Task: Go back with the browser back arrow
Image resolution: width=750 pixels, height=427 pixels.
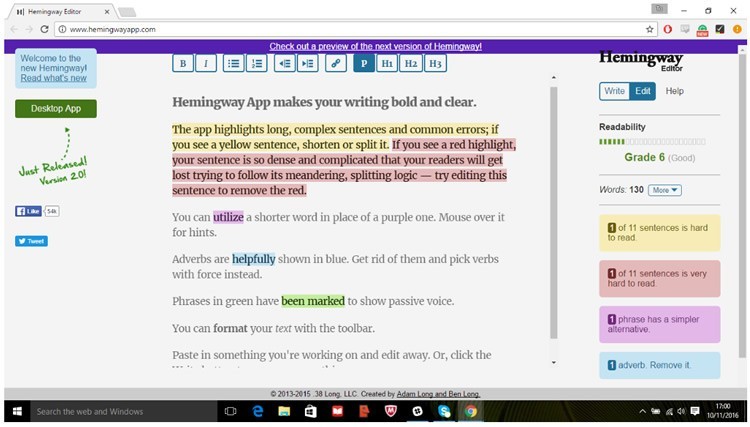Action: pos(14,29)
